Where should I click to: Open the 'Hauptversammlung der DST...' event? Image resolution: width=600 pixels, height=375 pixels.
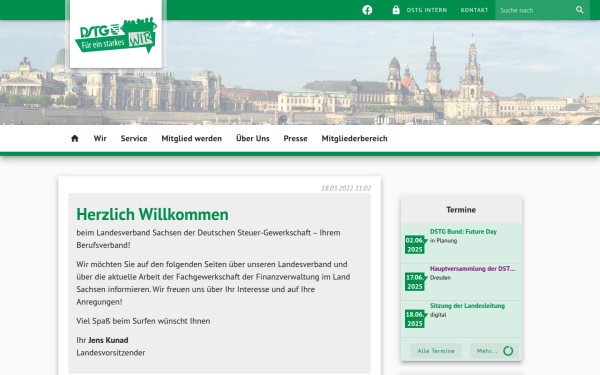point(472,269)
